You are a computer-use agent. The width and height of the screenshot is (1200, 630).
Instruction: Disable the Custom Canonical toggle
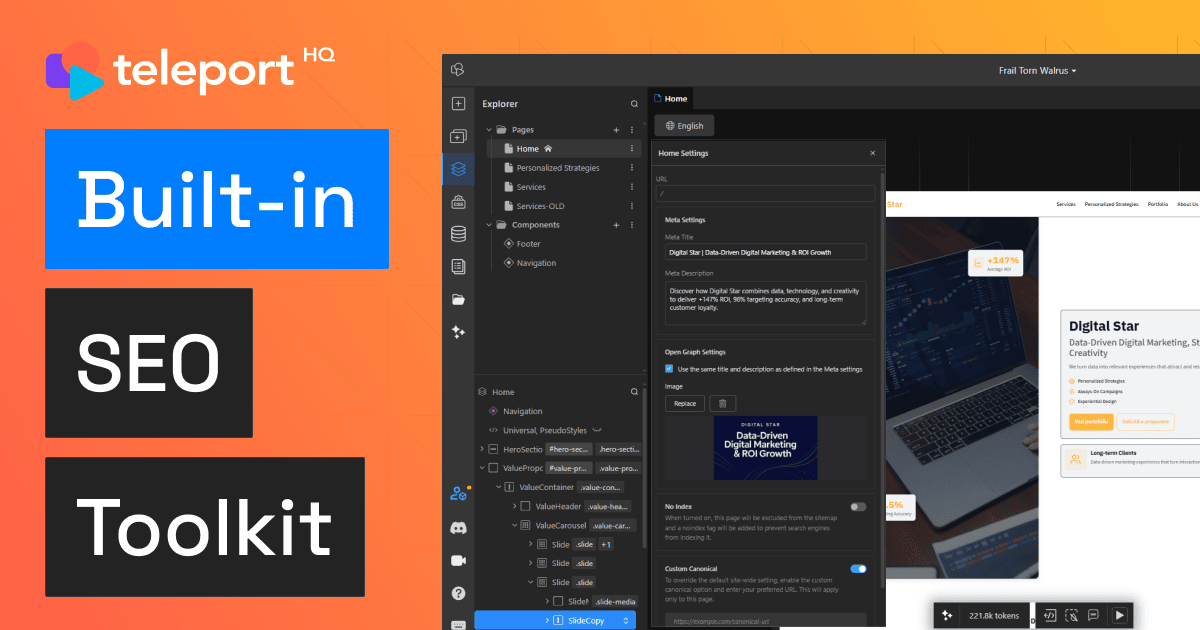click(858, 569)
